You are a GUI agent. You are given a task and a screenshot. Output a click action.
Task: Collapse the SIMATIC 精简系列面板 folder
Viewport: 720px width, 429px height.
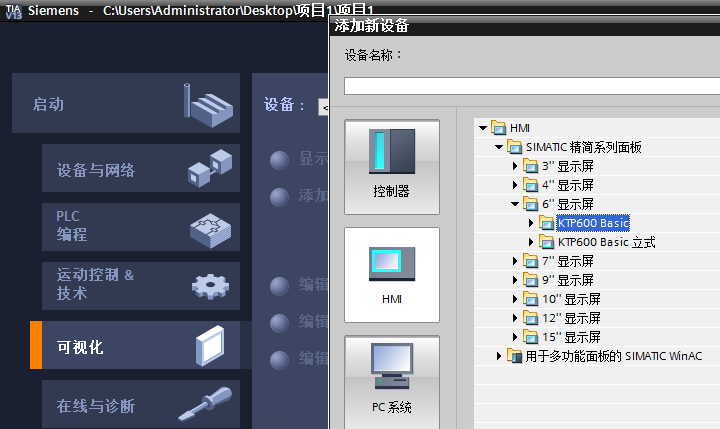point(499,147)
